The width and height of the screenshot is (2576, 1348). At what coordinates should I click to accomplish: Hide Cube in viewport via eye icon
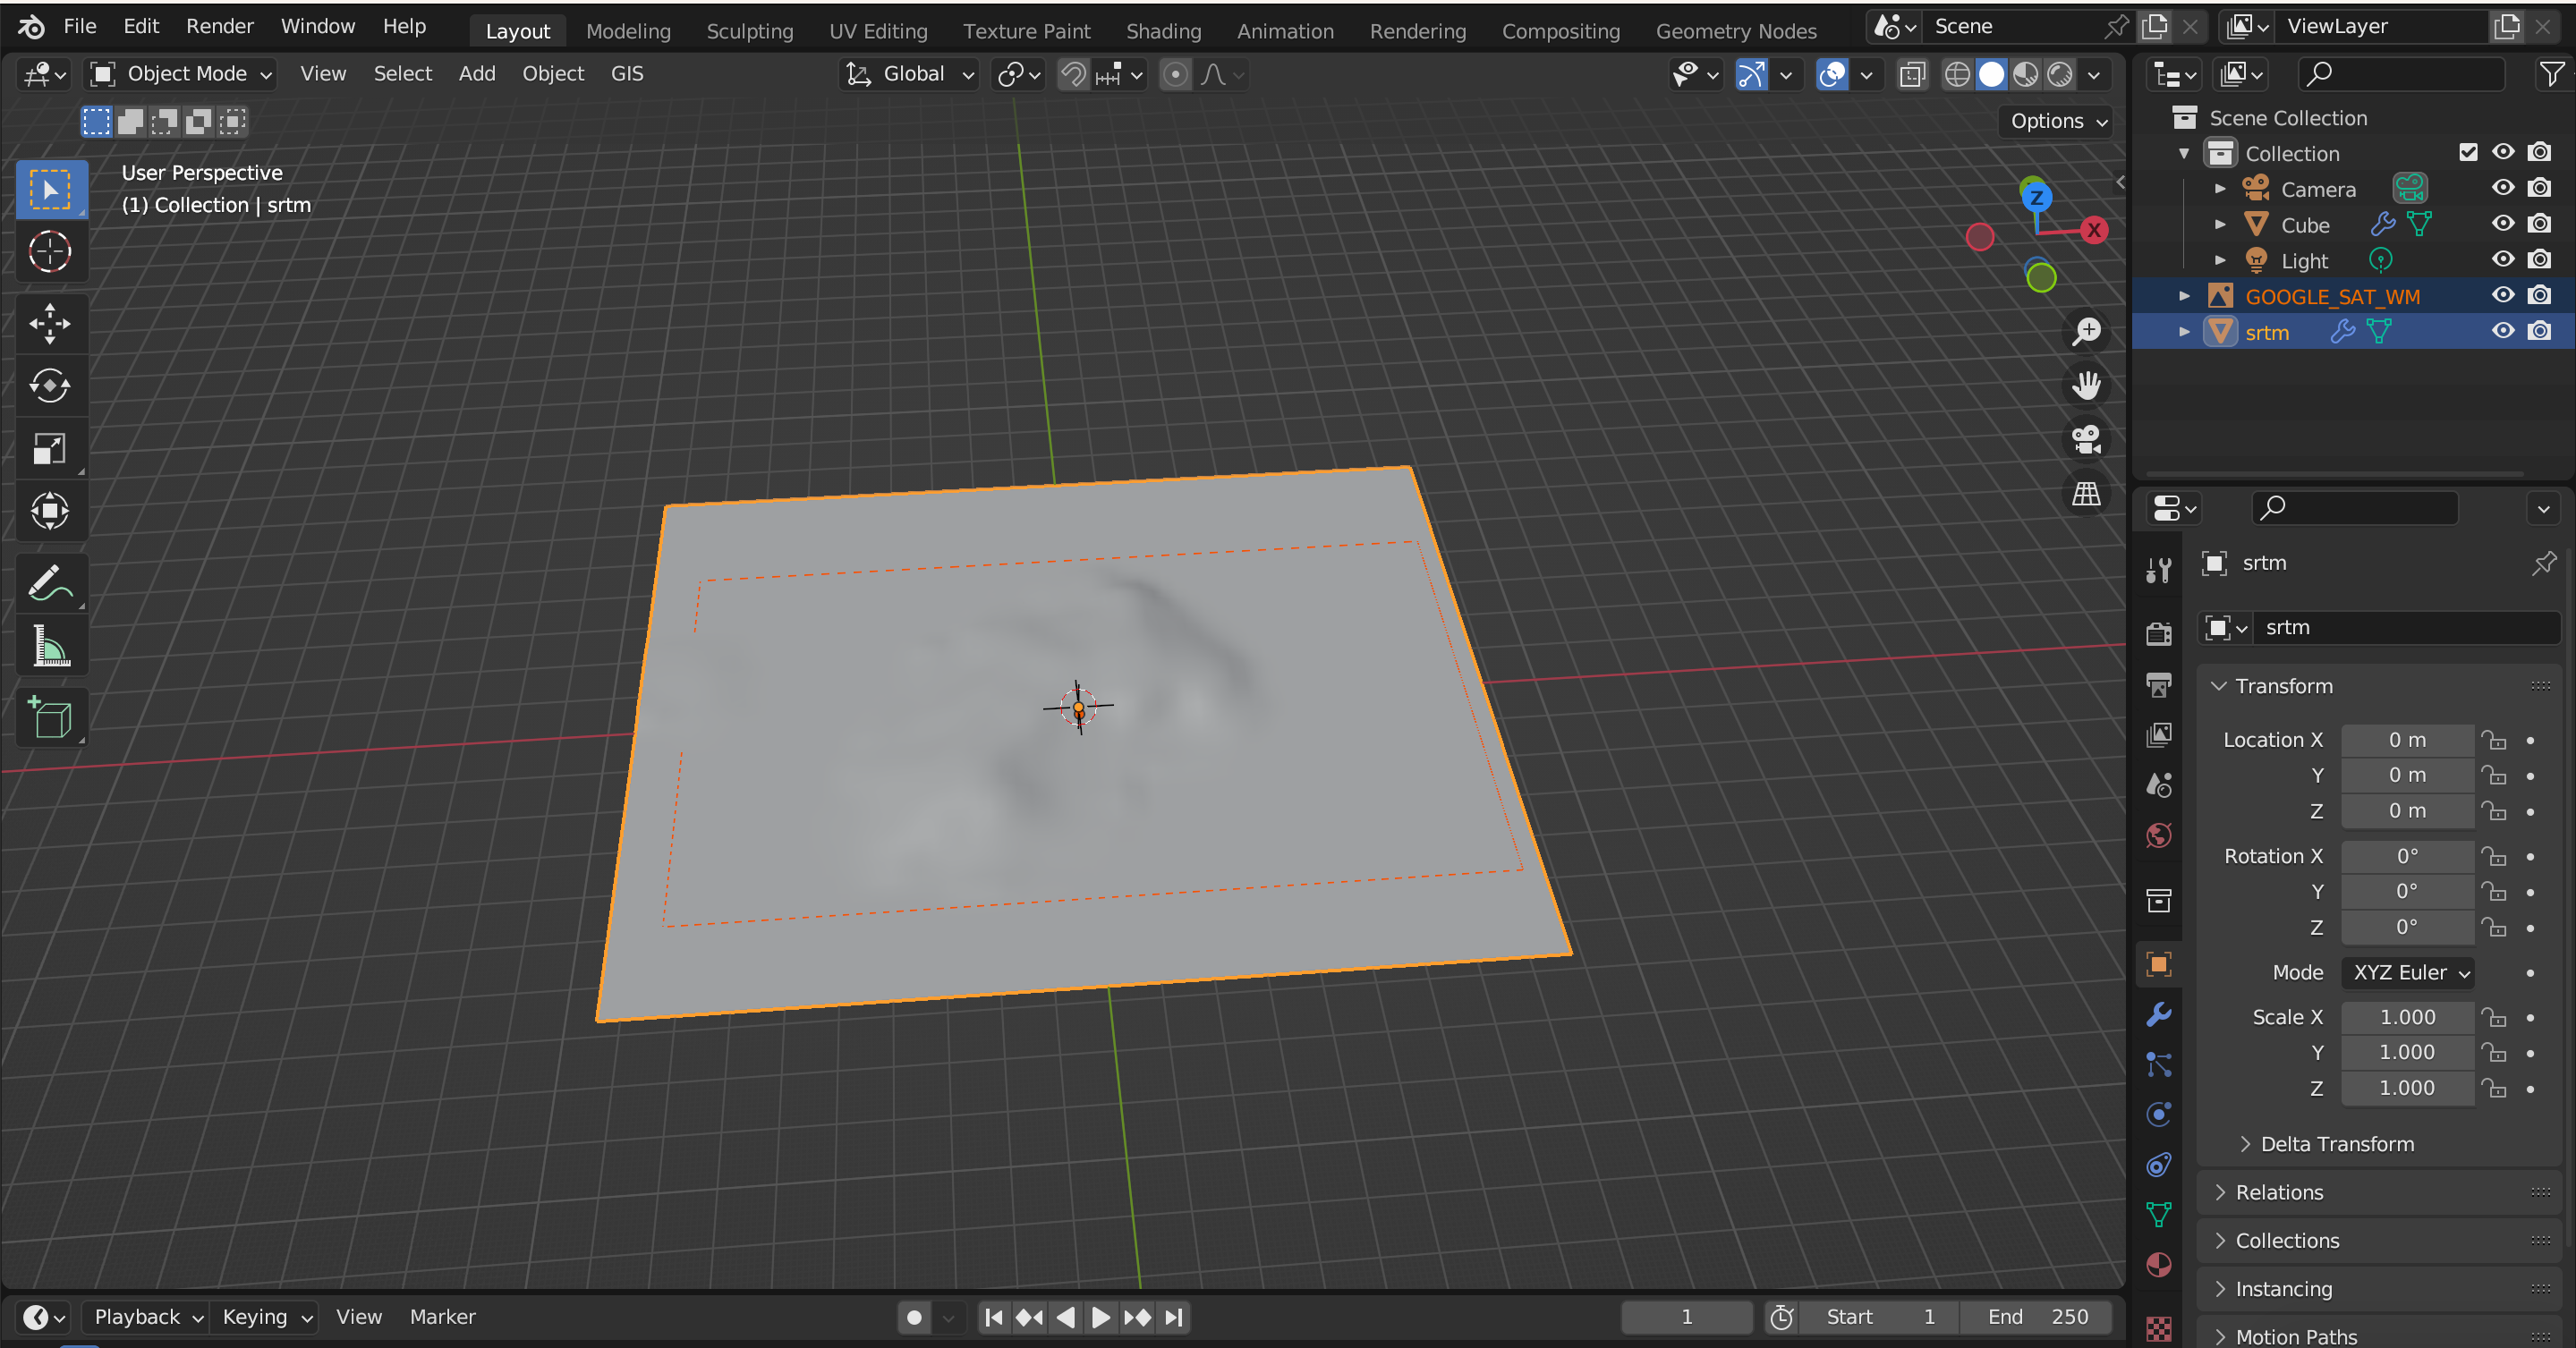click(2503, 224)
